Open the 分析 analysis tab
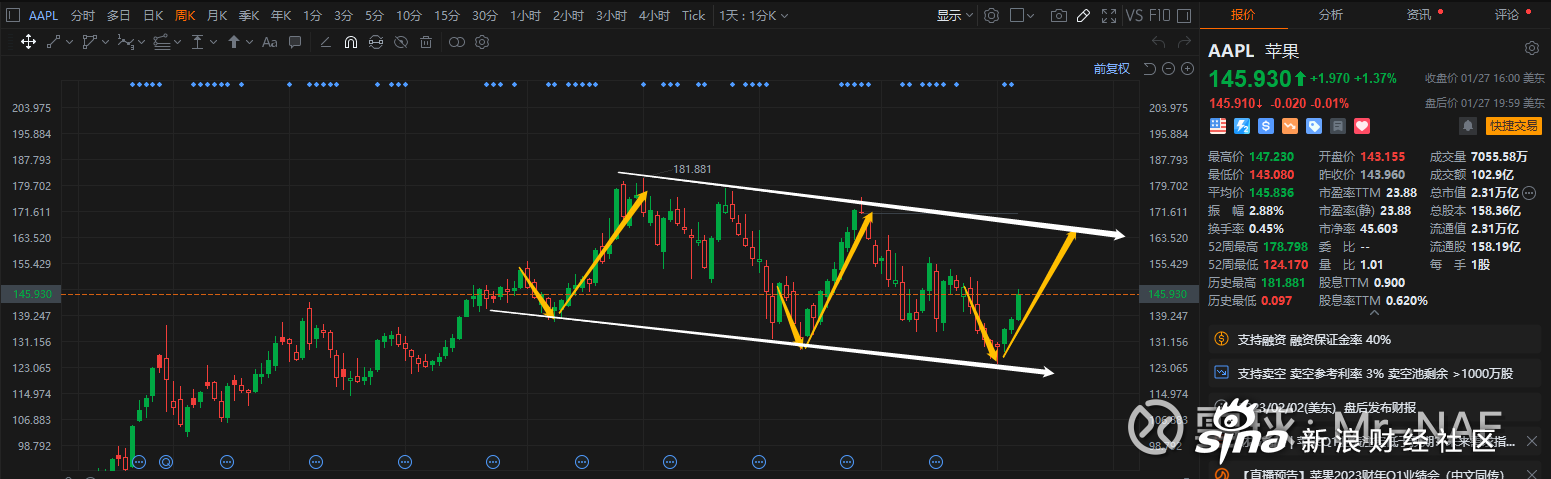1551x479 pixels. pyautogui.click(x=1330, y=15)
